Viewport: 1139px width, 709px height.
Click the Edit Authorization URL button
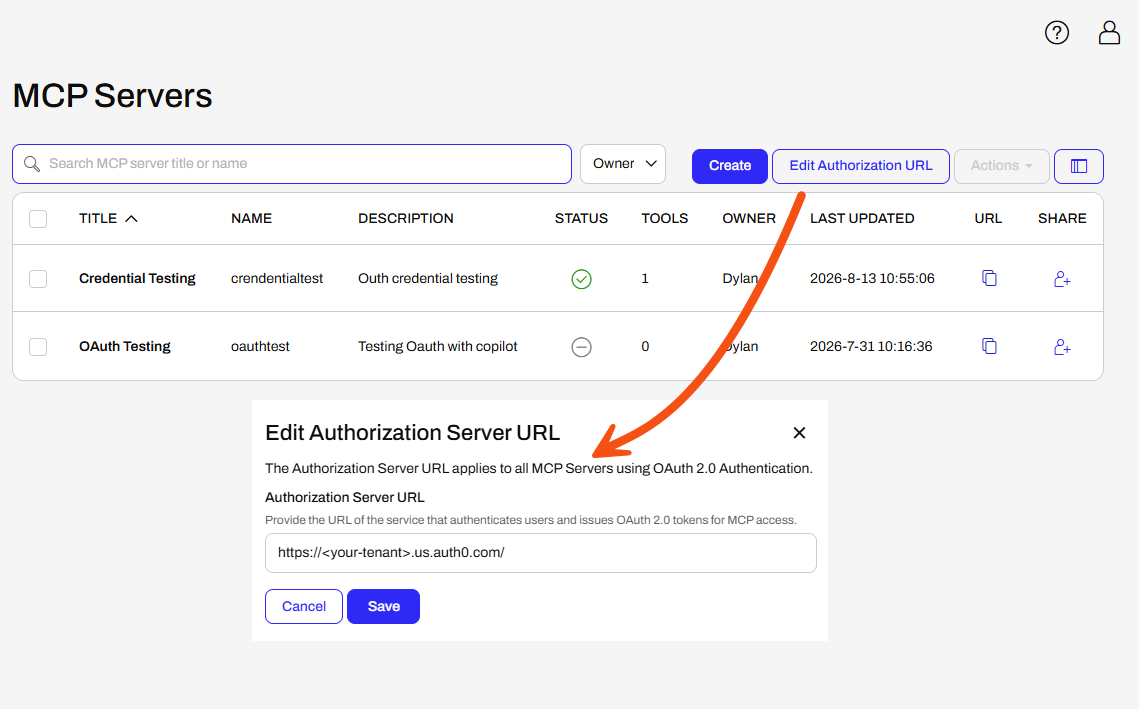[x=861, y=166]
